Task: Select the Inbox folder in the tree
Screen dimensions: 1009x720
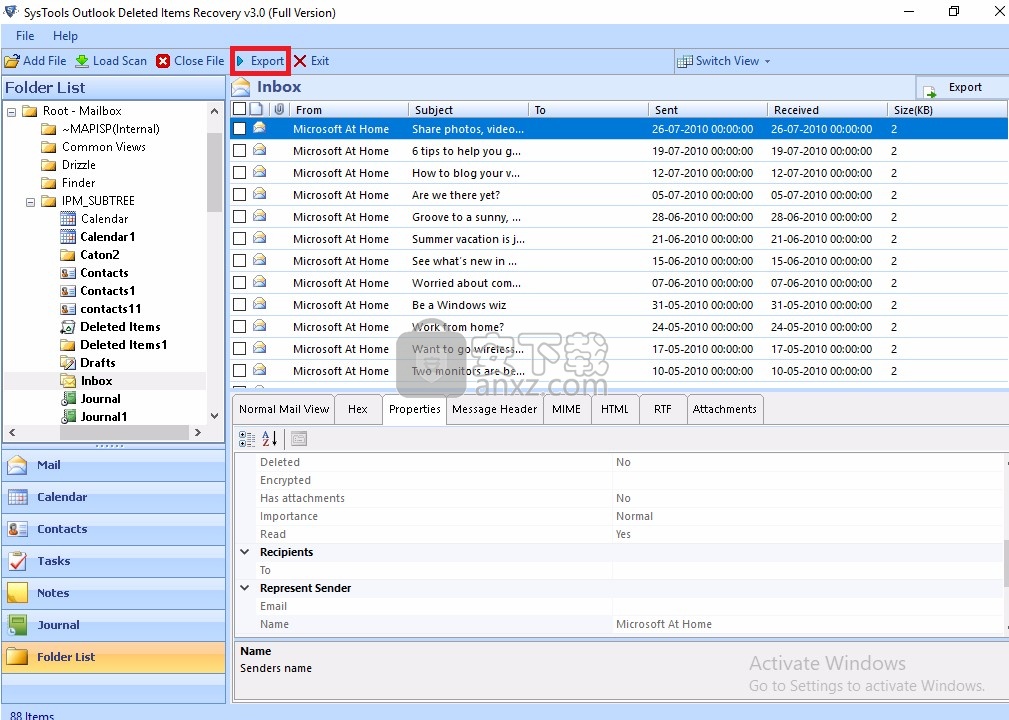Action: 96,381
